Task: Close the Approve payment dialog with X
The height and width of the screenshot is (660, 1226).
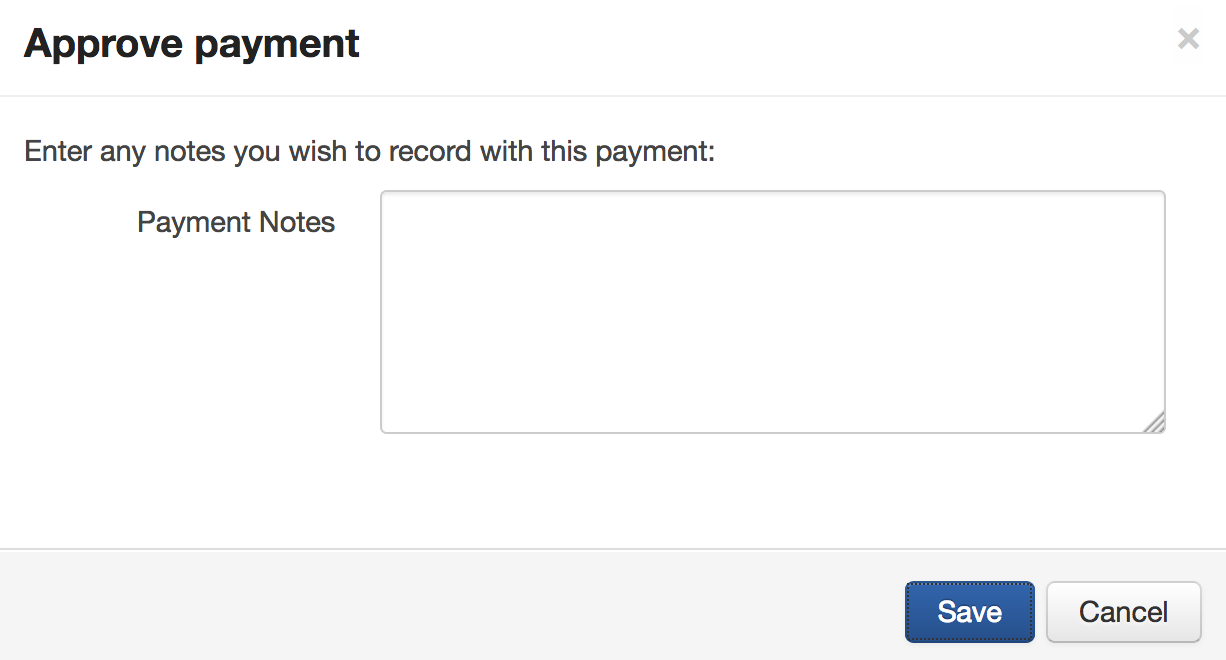Action: point(1188,40)
